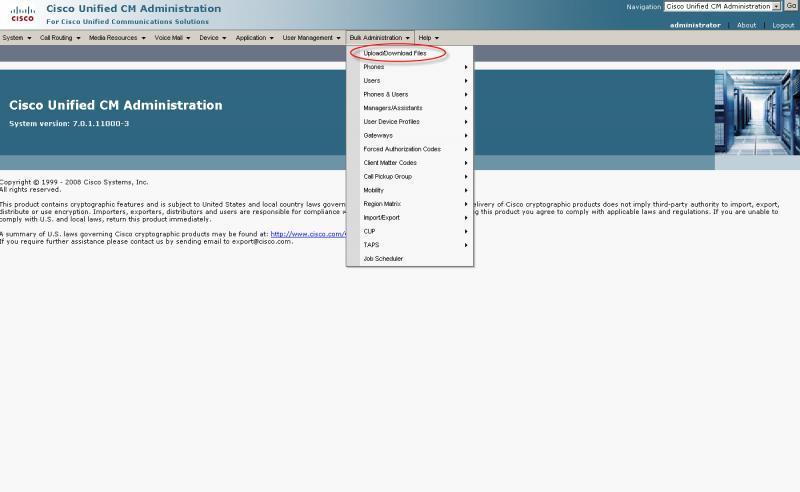Open the Device menu
Viewport: 800px width, 492px height.
click(212, 38)
